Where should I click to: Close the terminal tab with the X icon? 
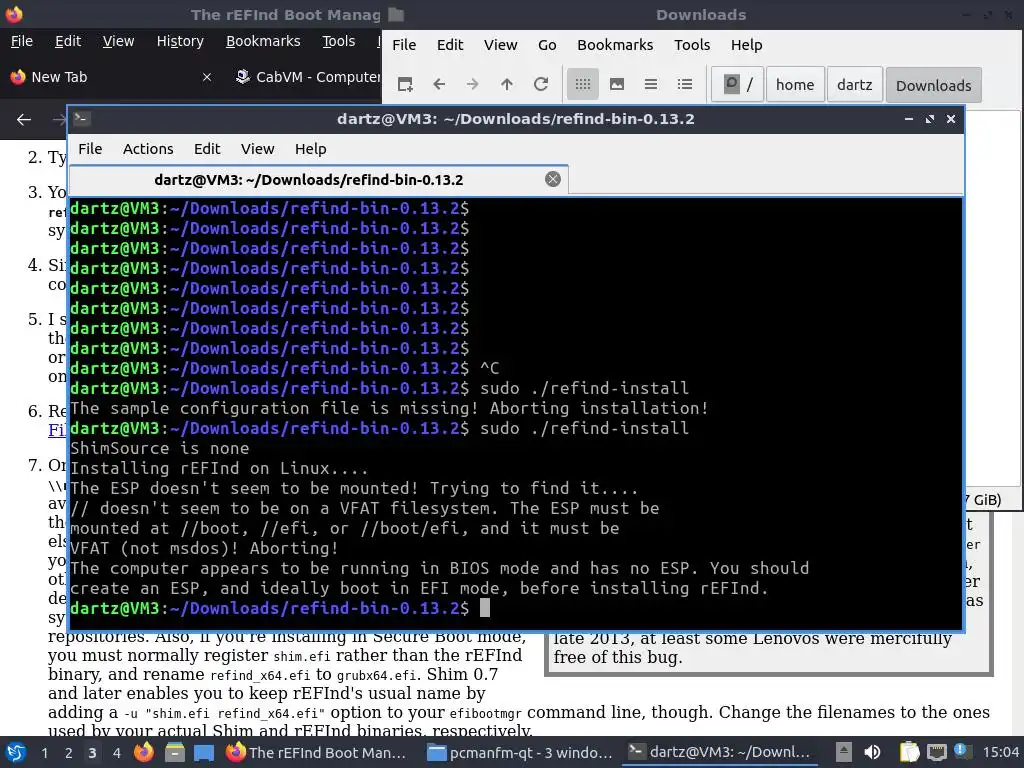[552, 179]
